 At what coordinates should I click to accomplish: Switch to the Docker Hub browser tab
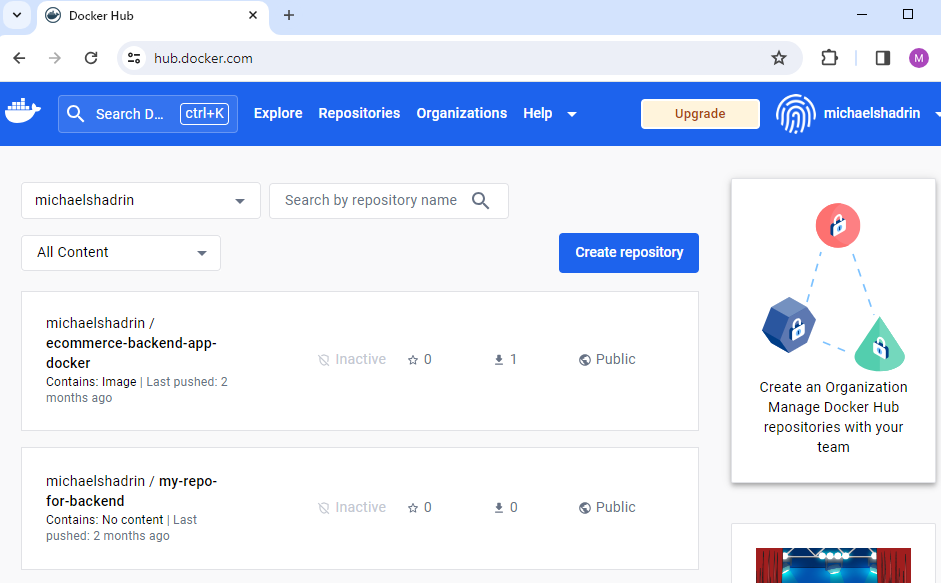pyautogui.click(x=153, y=16)
